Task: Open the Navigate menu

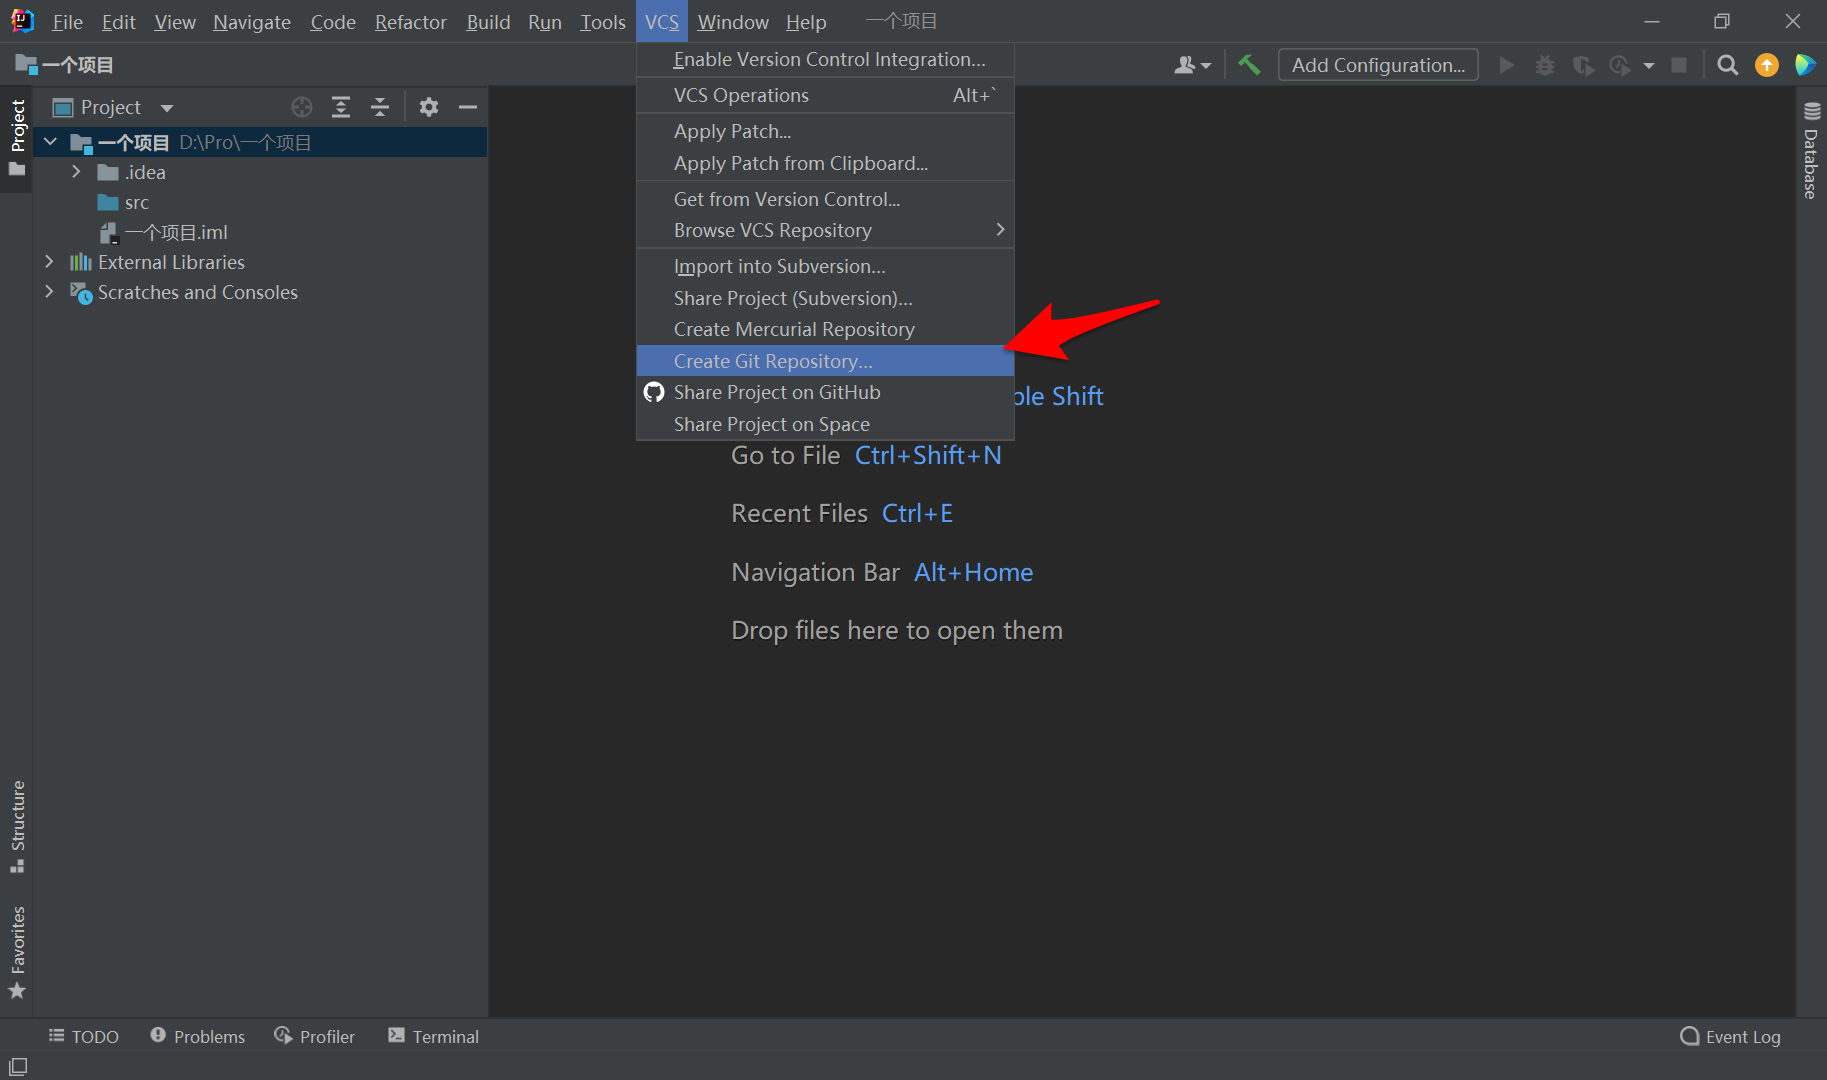Action: pos(251,21)
